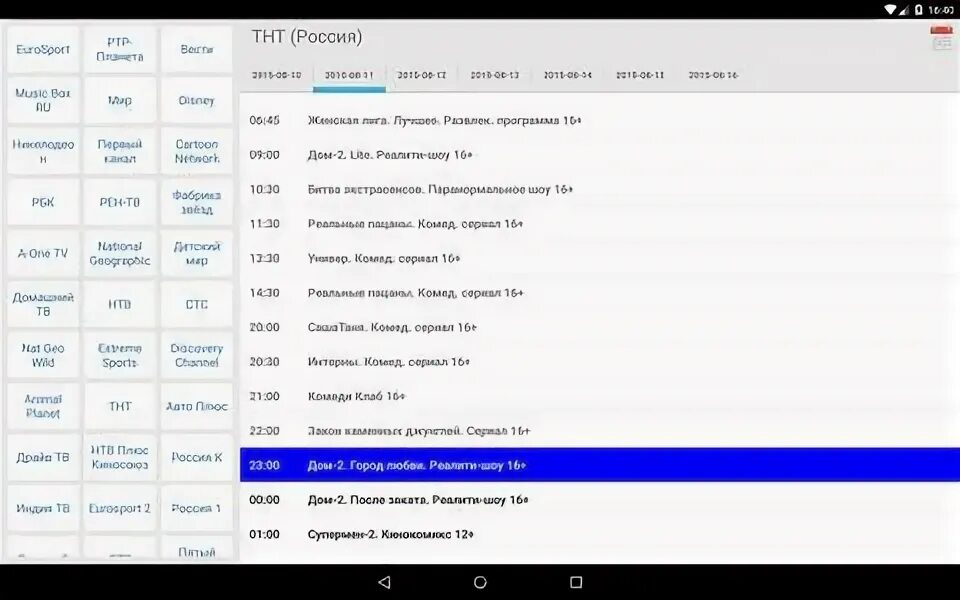Choose the Первый канал tile
Screen dimensions: 960x600
click(x=120, y=151)
